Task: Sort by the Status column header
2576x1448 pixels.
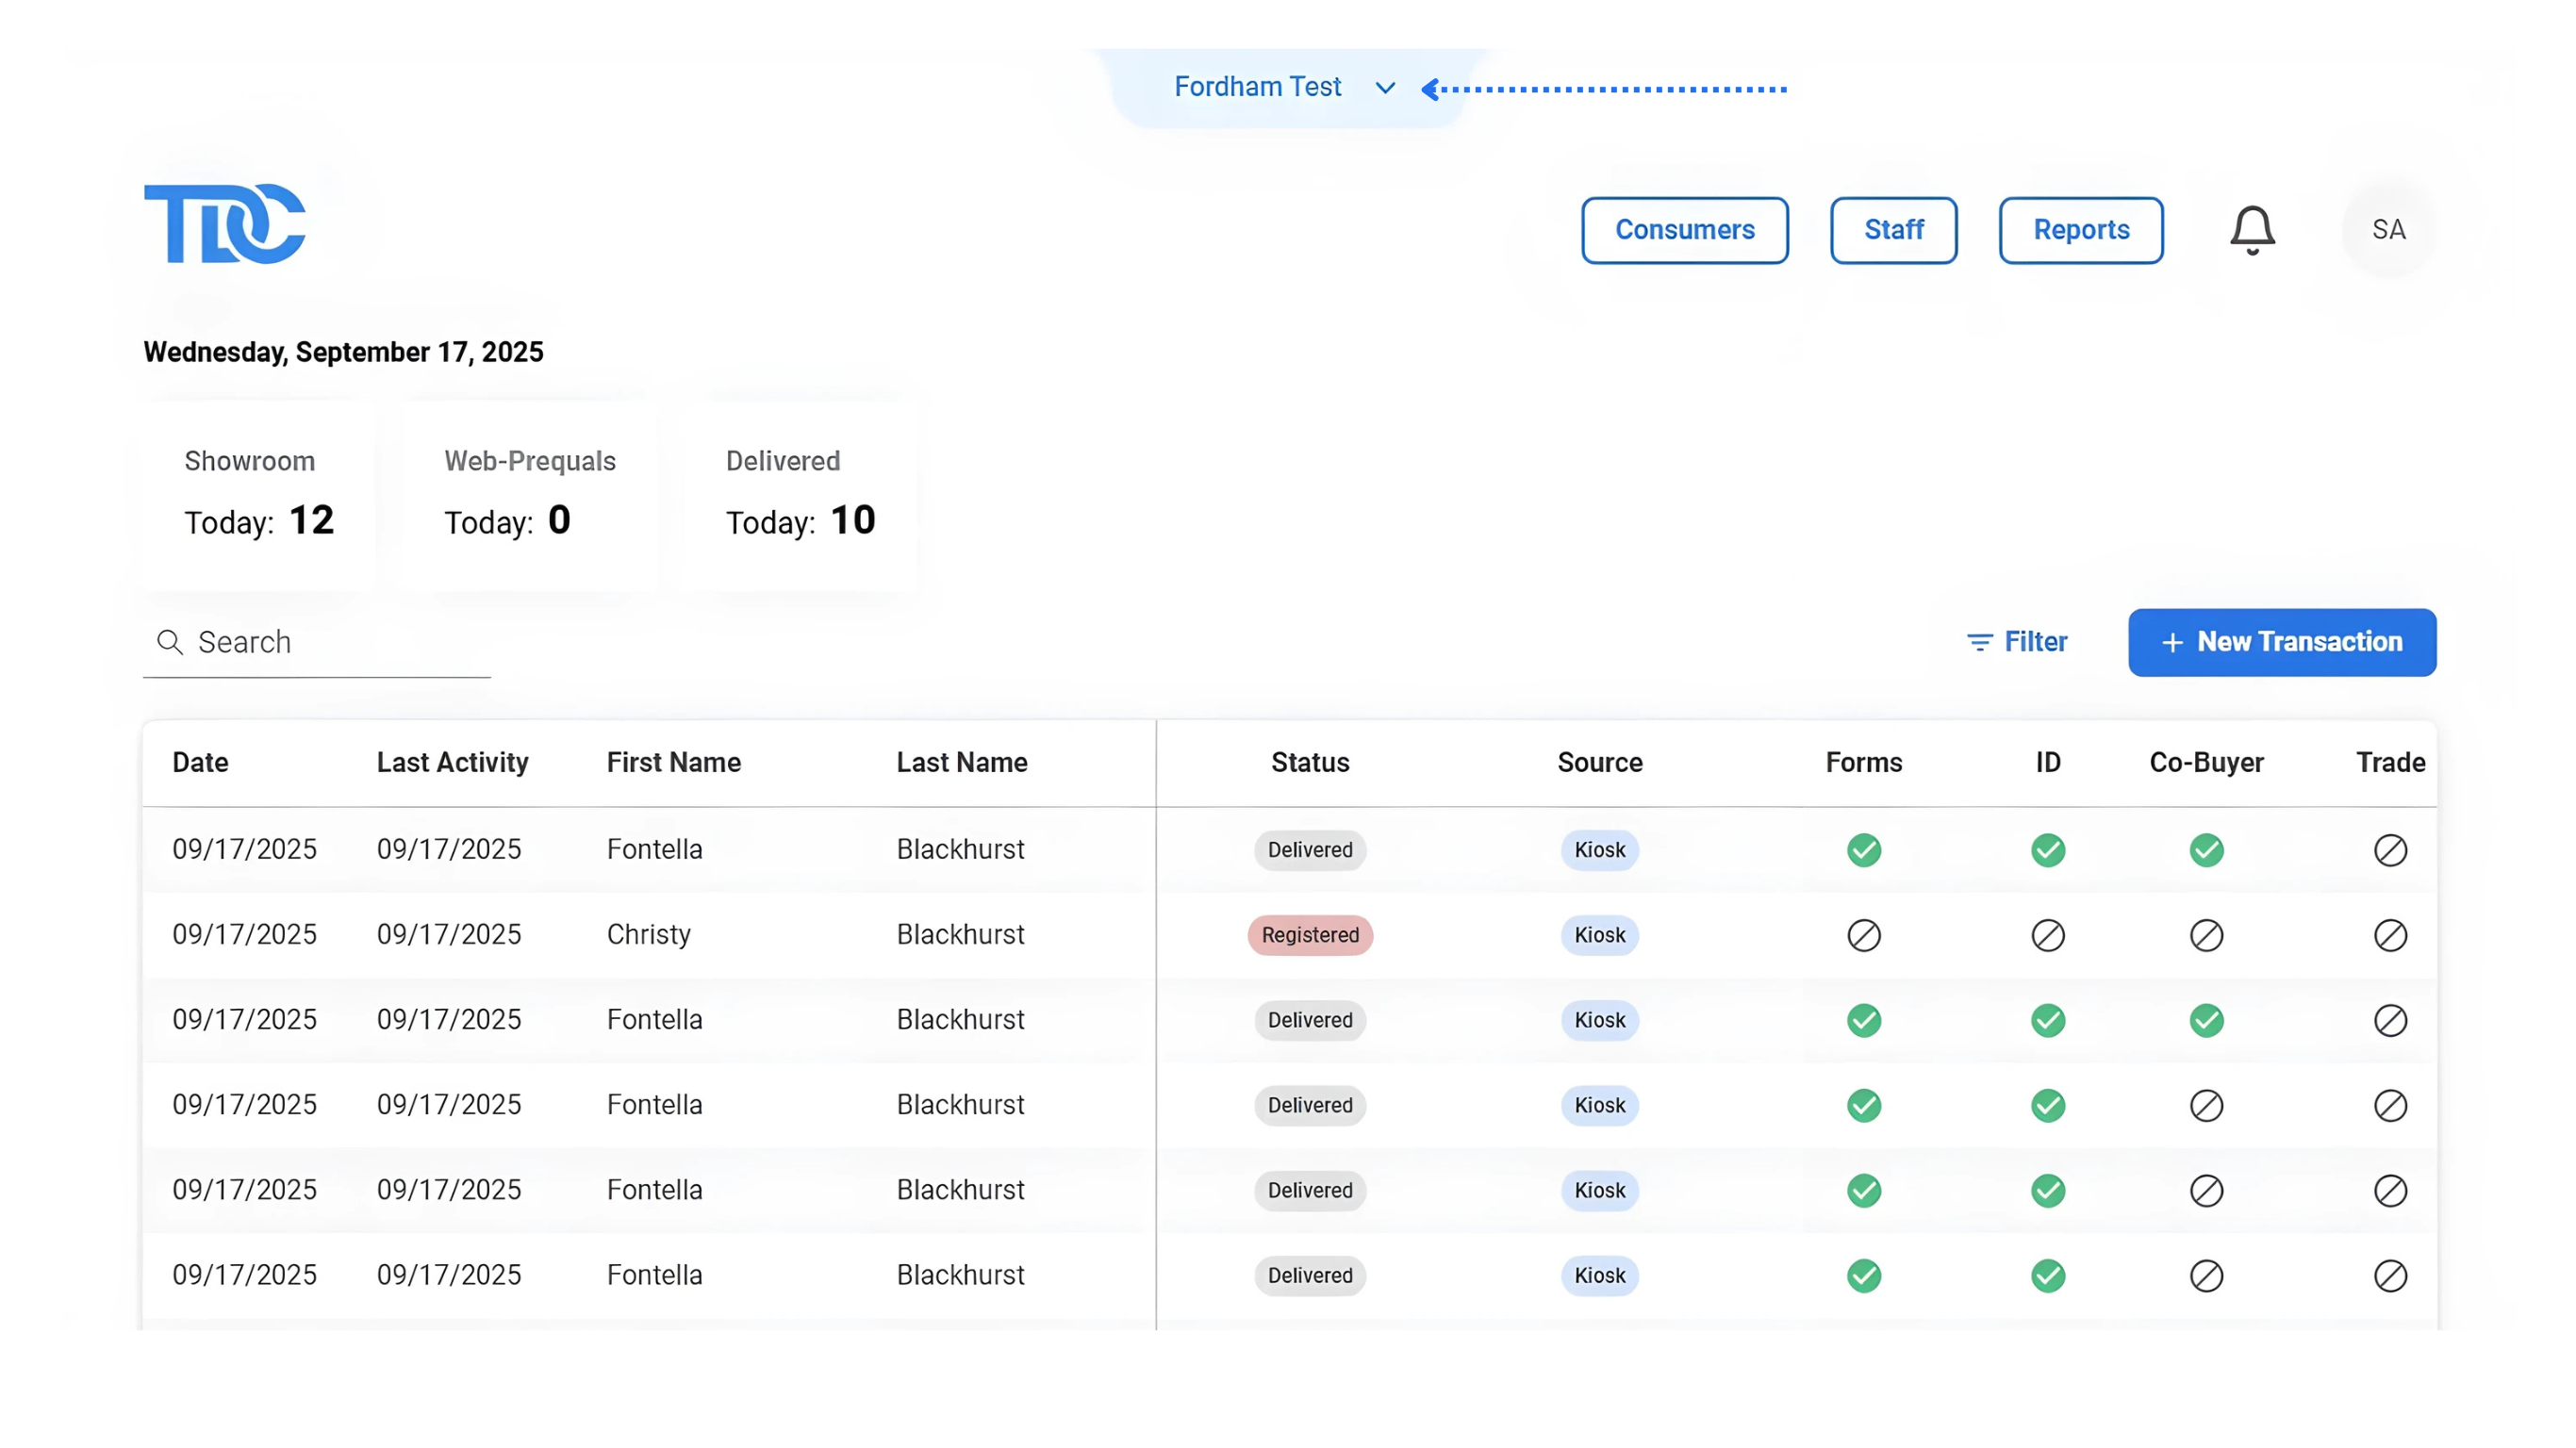Action: (x=1310, y=763)
